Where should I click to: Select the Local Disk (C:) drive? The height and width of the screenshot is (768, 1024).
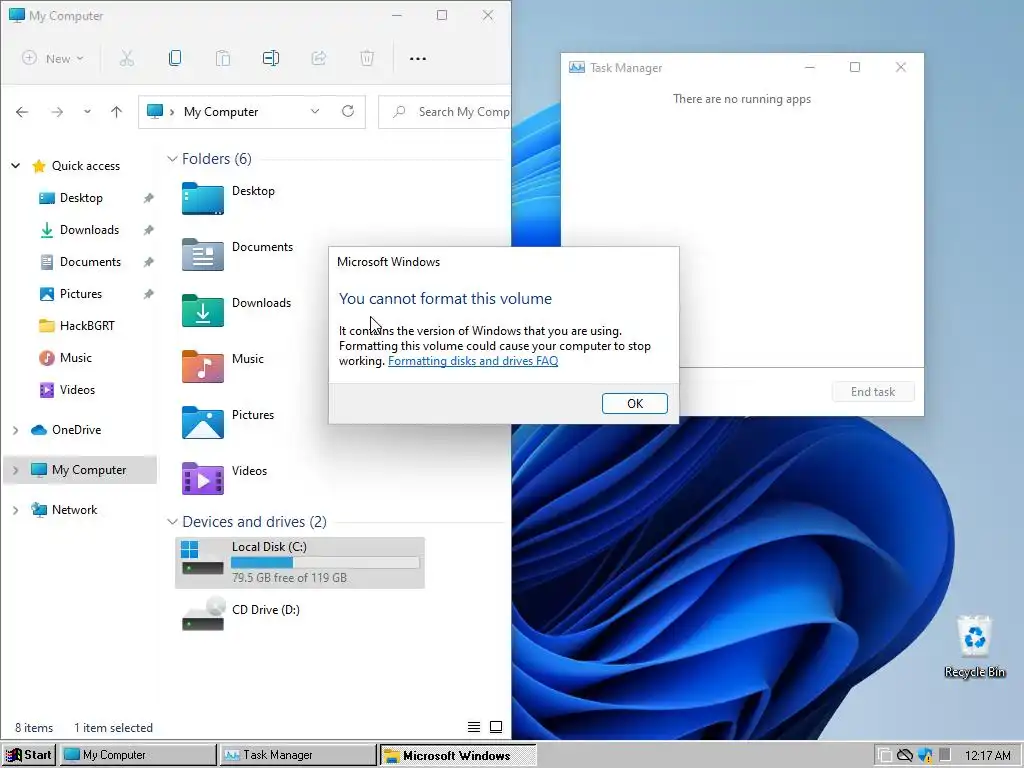300,562
